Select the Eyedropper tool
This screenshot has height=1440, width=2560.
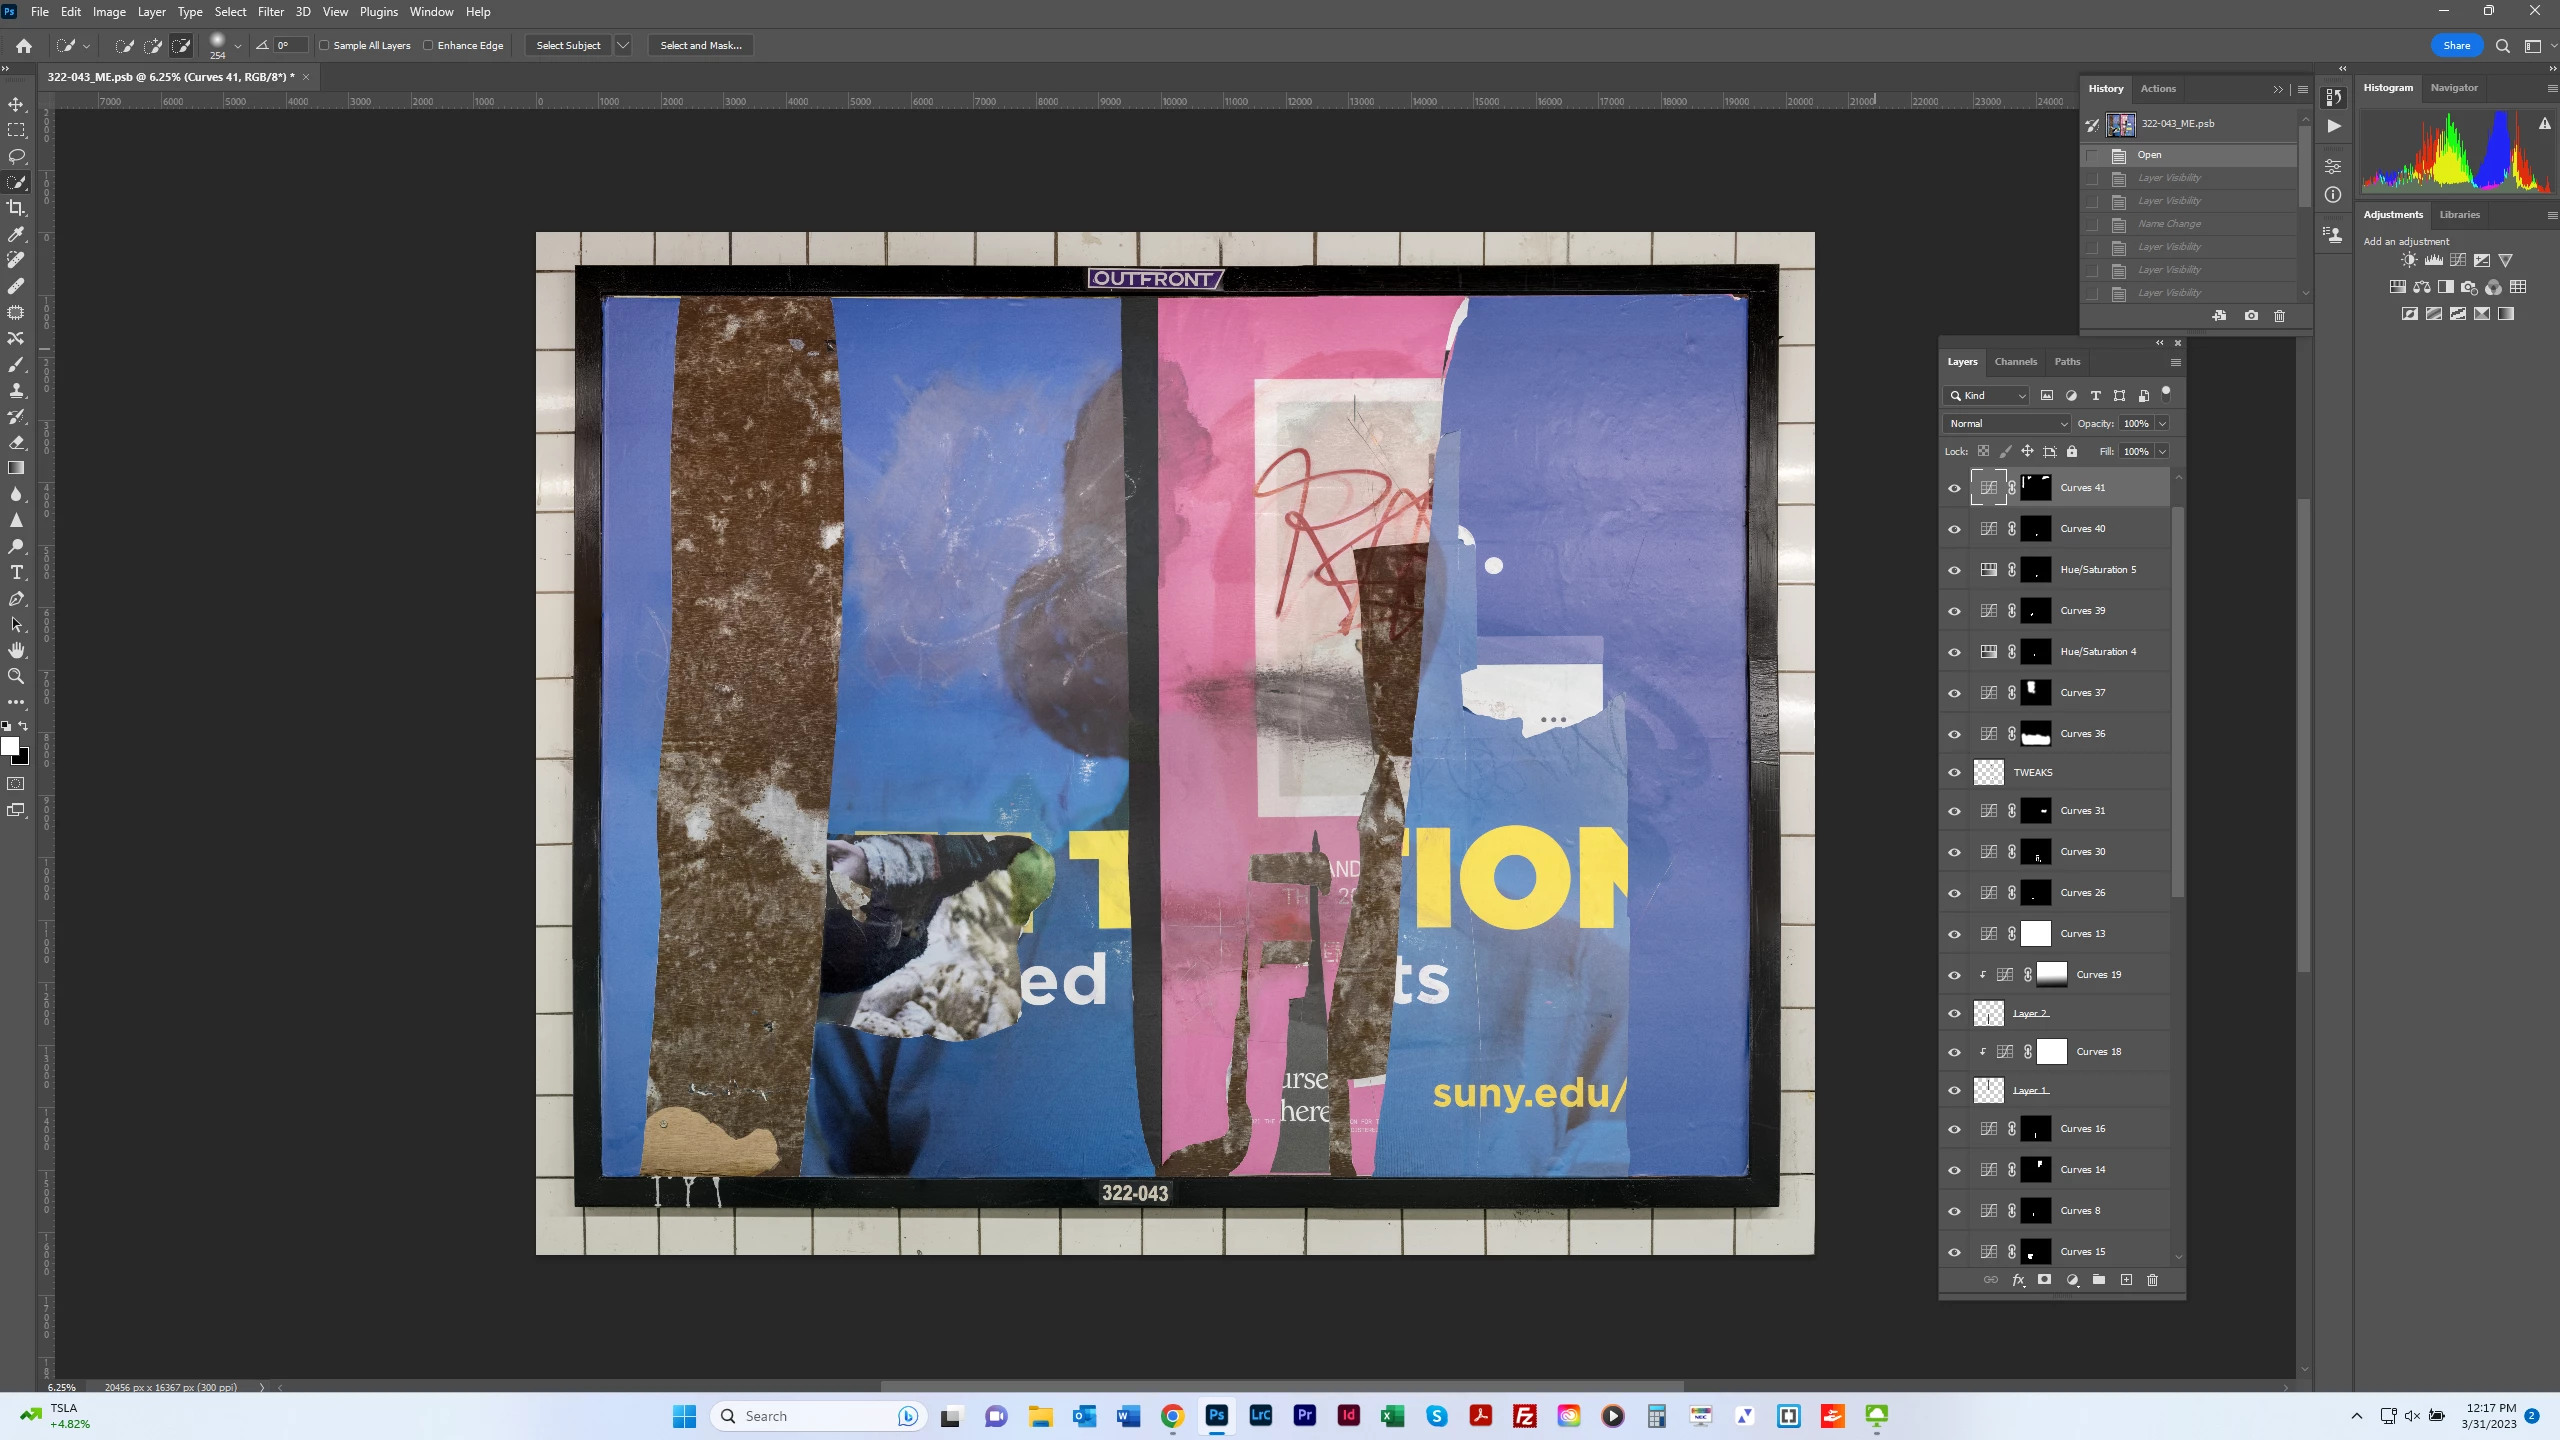tap(16, 234)
